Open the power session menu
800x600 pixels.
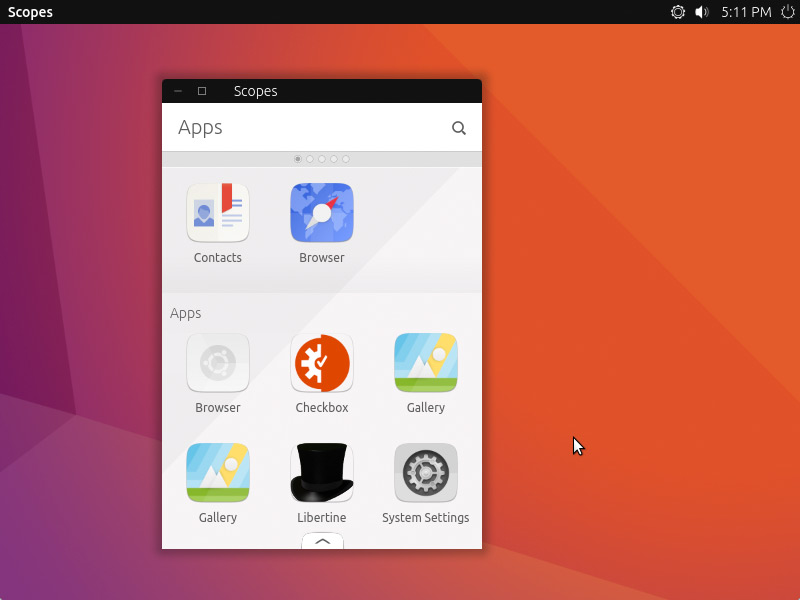788,12
